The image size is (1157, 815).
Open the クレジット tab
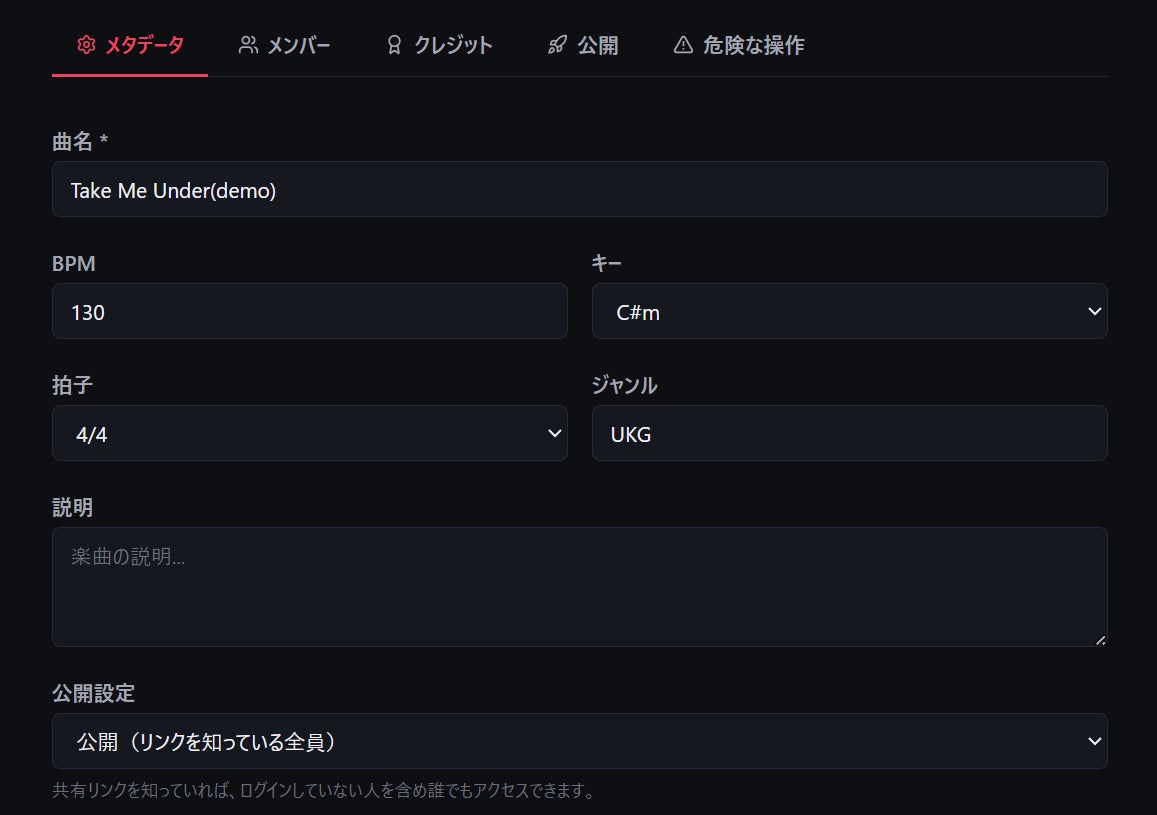click(440, 45)
